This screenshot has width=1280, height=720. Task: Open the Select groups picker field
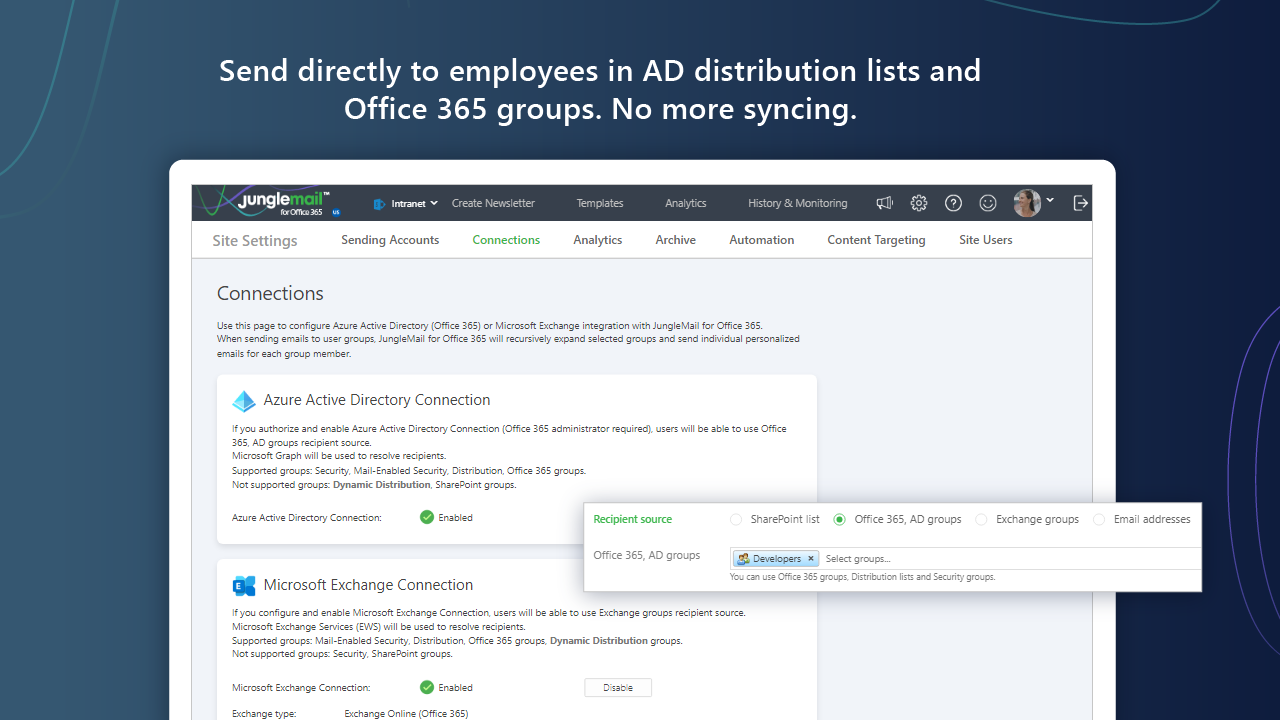pyautogui.click(x=900, y=558)
